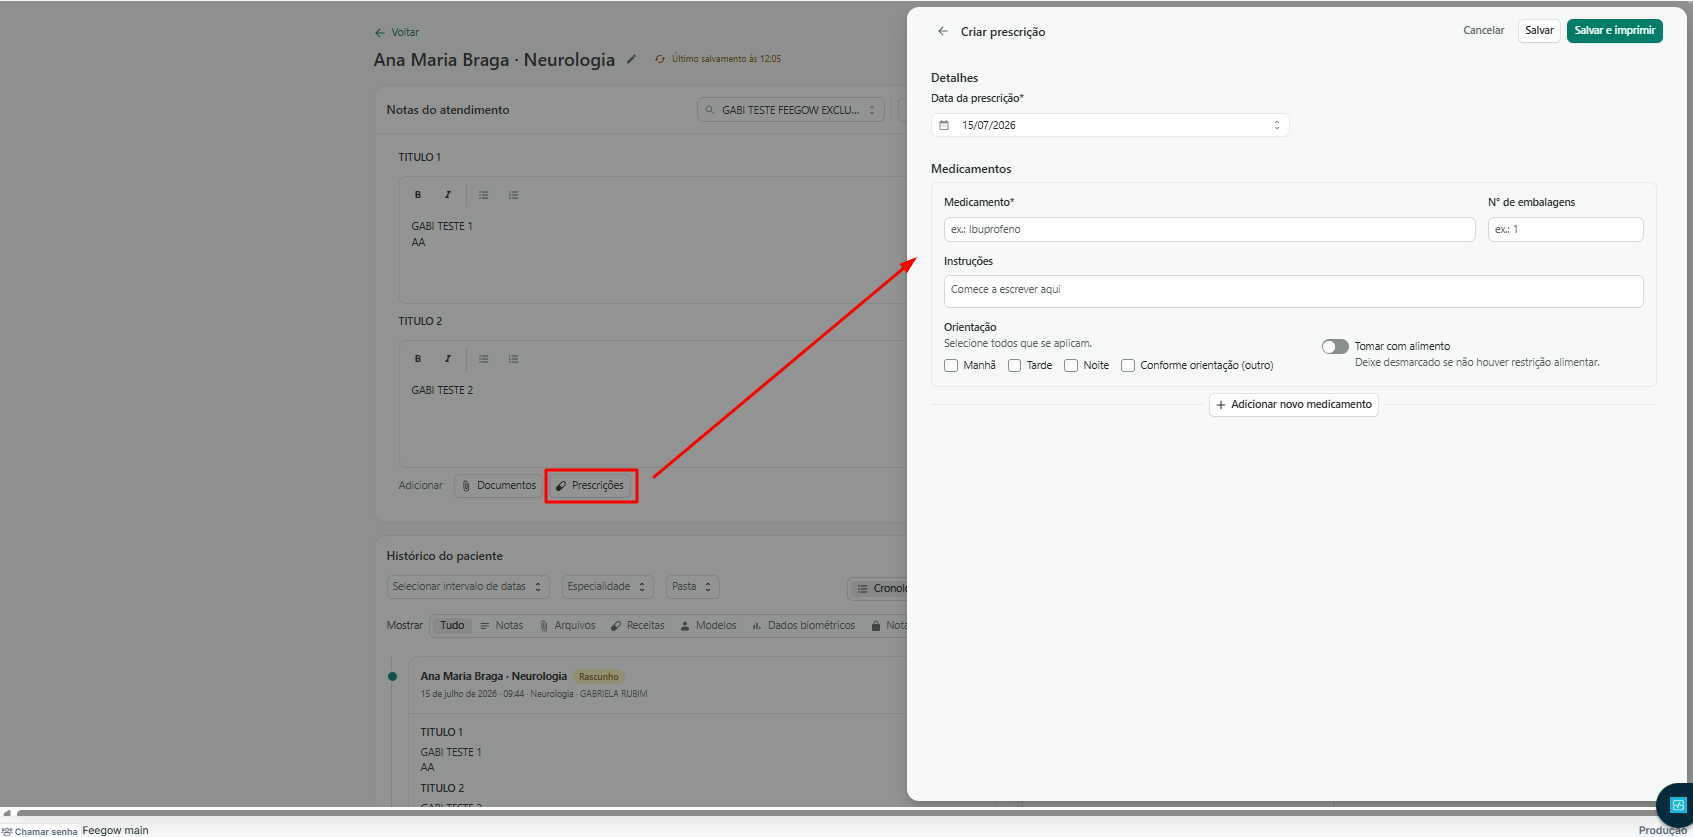Click the Instruções text area
Viewport: 1693px width, 837px height.
(x=1293, y=291)
